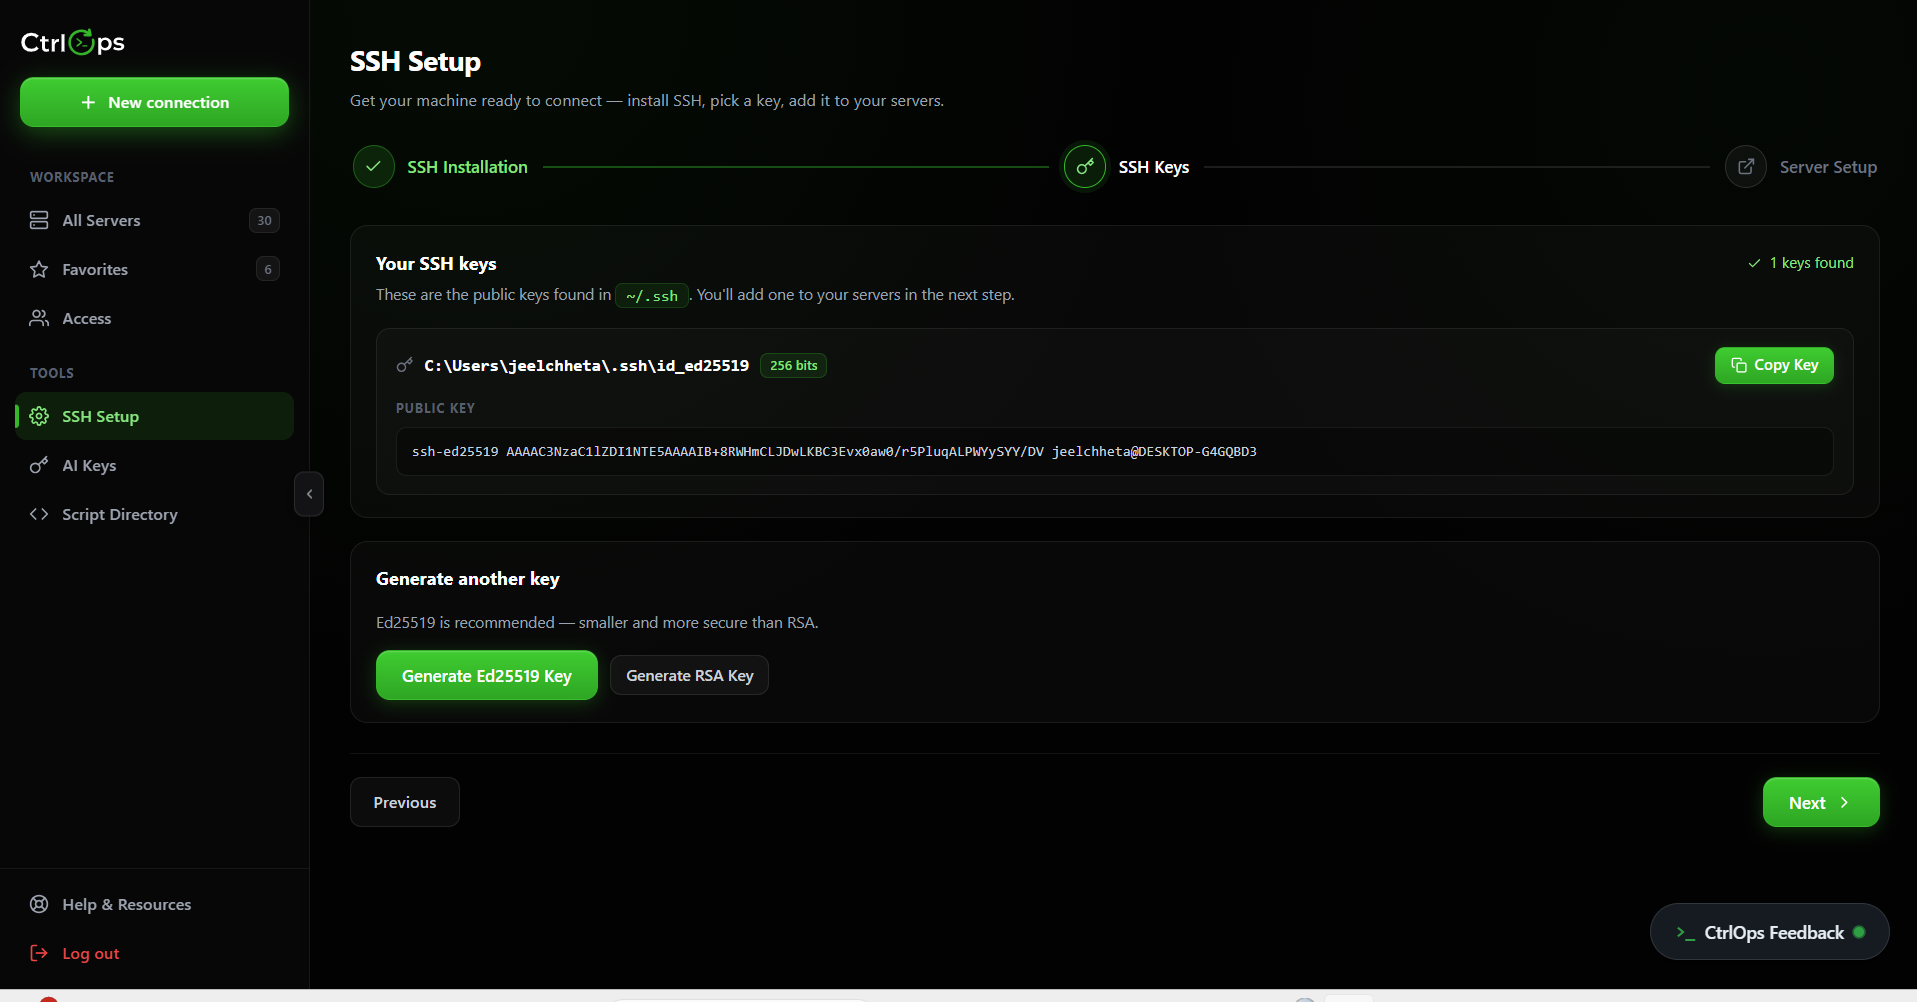The height and width of the screenshot is (1002, 1917).
Task: Open the CtrlOps Feedback widget
Action: click(x=1769, y=932)
